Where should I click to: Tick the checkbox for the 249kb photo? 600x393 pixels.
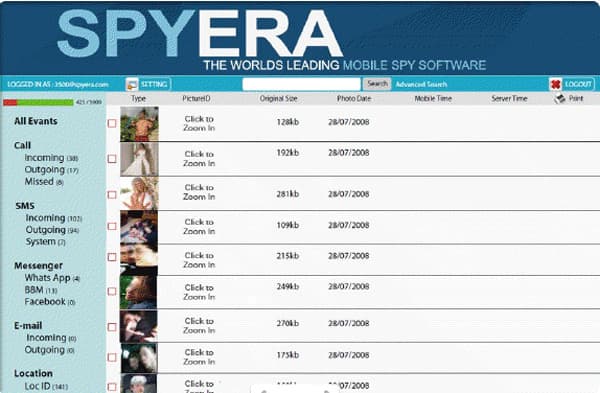click(112, 292)
